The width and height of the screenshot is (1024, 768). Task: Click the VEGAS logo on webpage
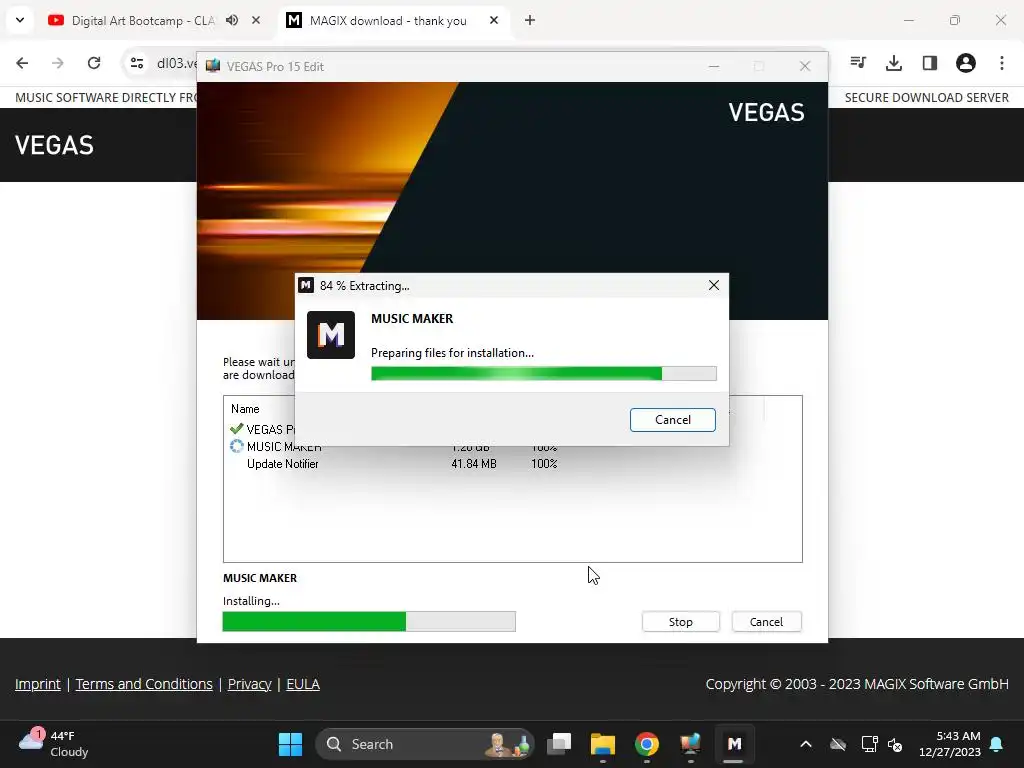click(x=54, y=145)
